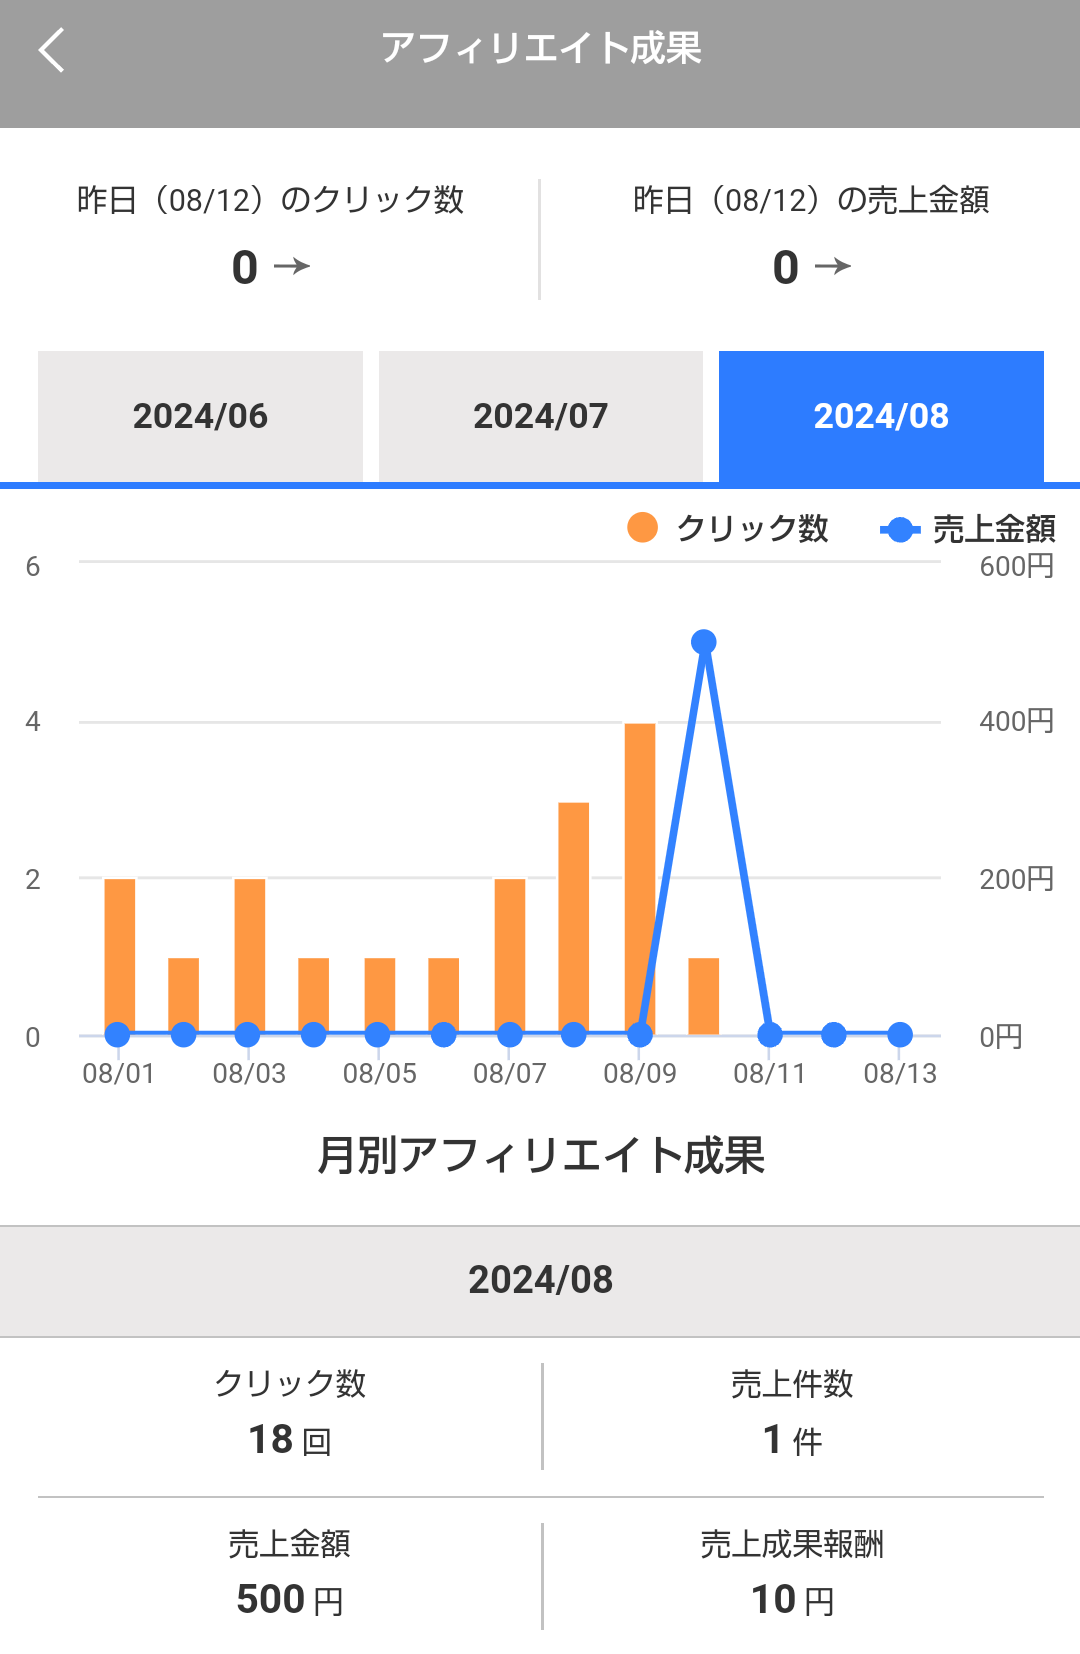
Task: Toggle the blue 売上金額 legend marker
Action: tap(900, 529)
